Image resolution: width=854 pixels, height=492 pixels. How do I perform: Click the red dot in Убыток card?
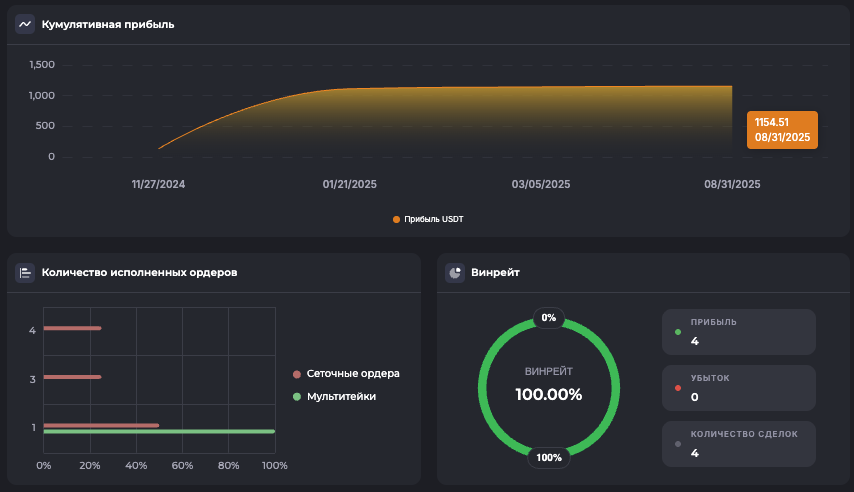click(678, 387)
